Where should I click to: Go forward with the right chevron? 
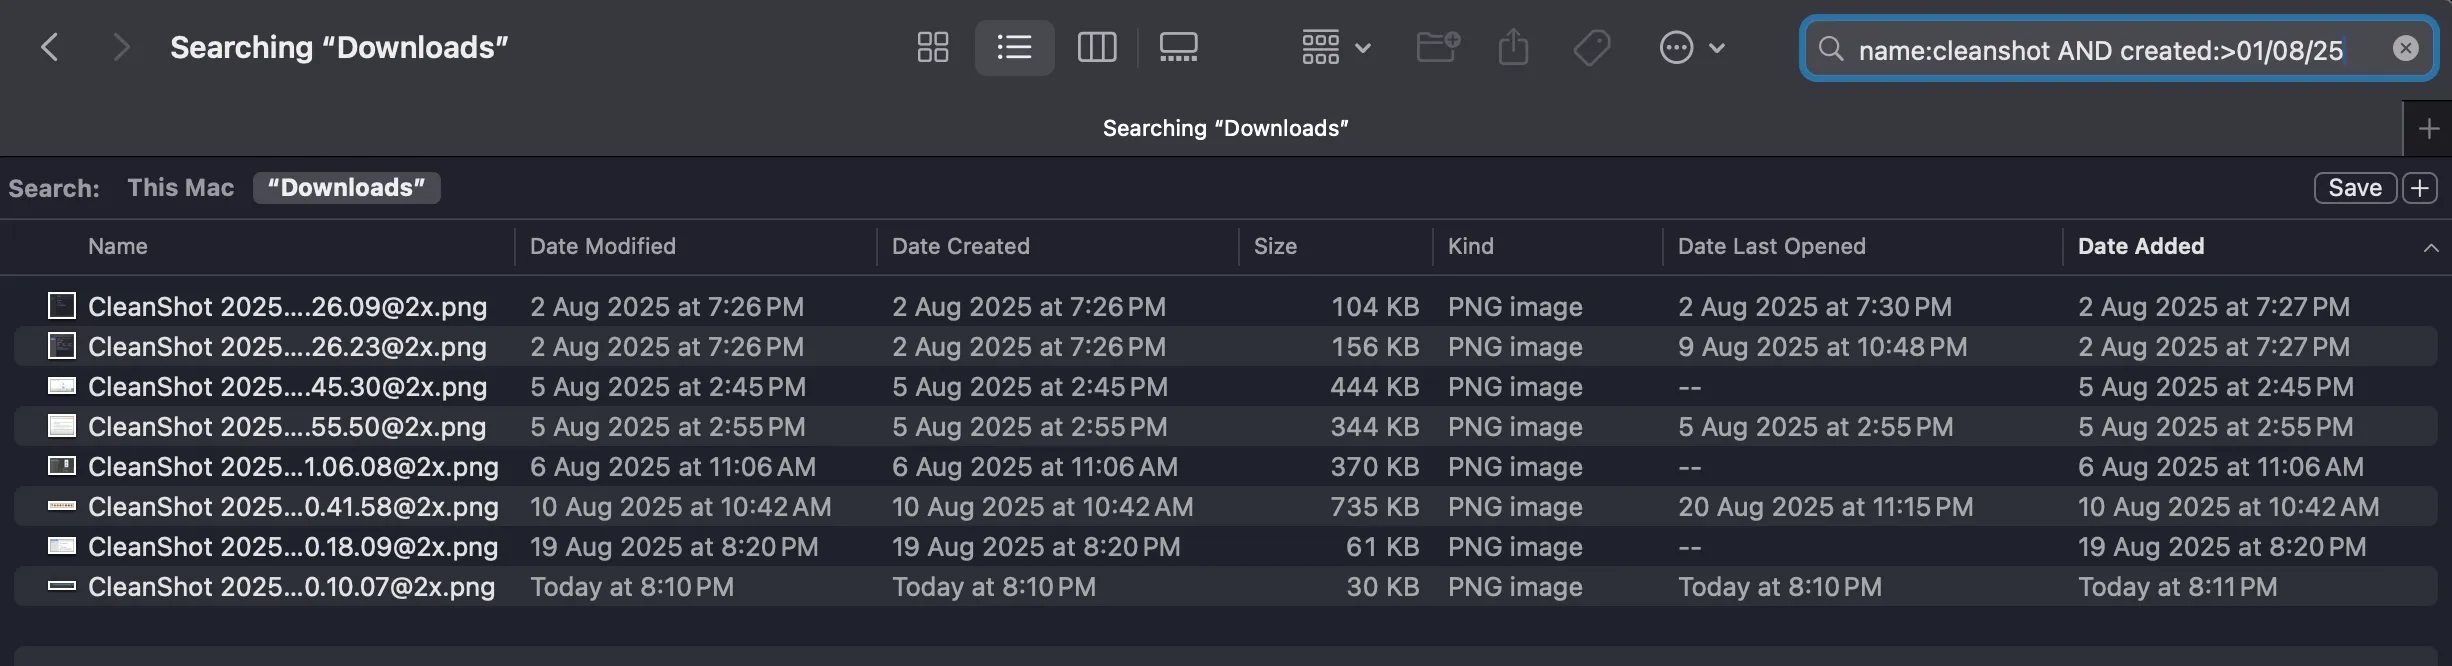point(121,47)
